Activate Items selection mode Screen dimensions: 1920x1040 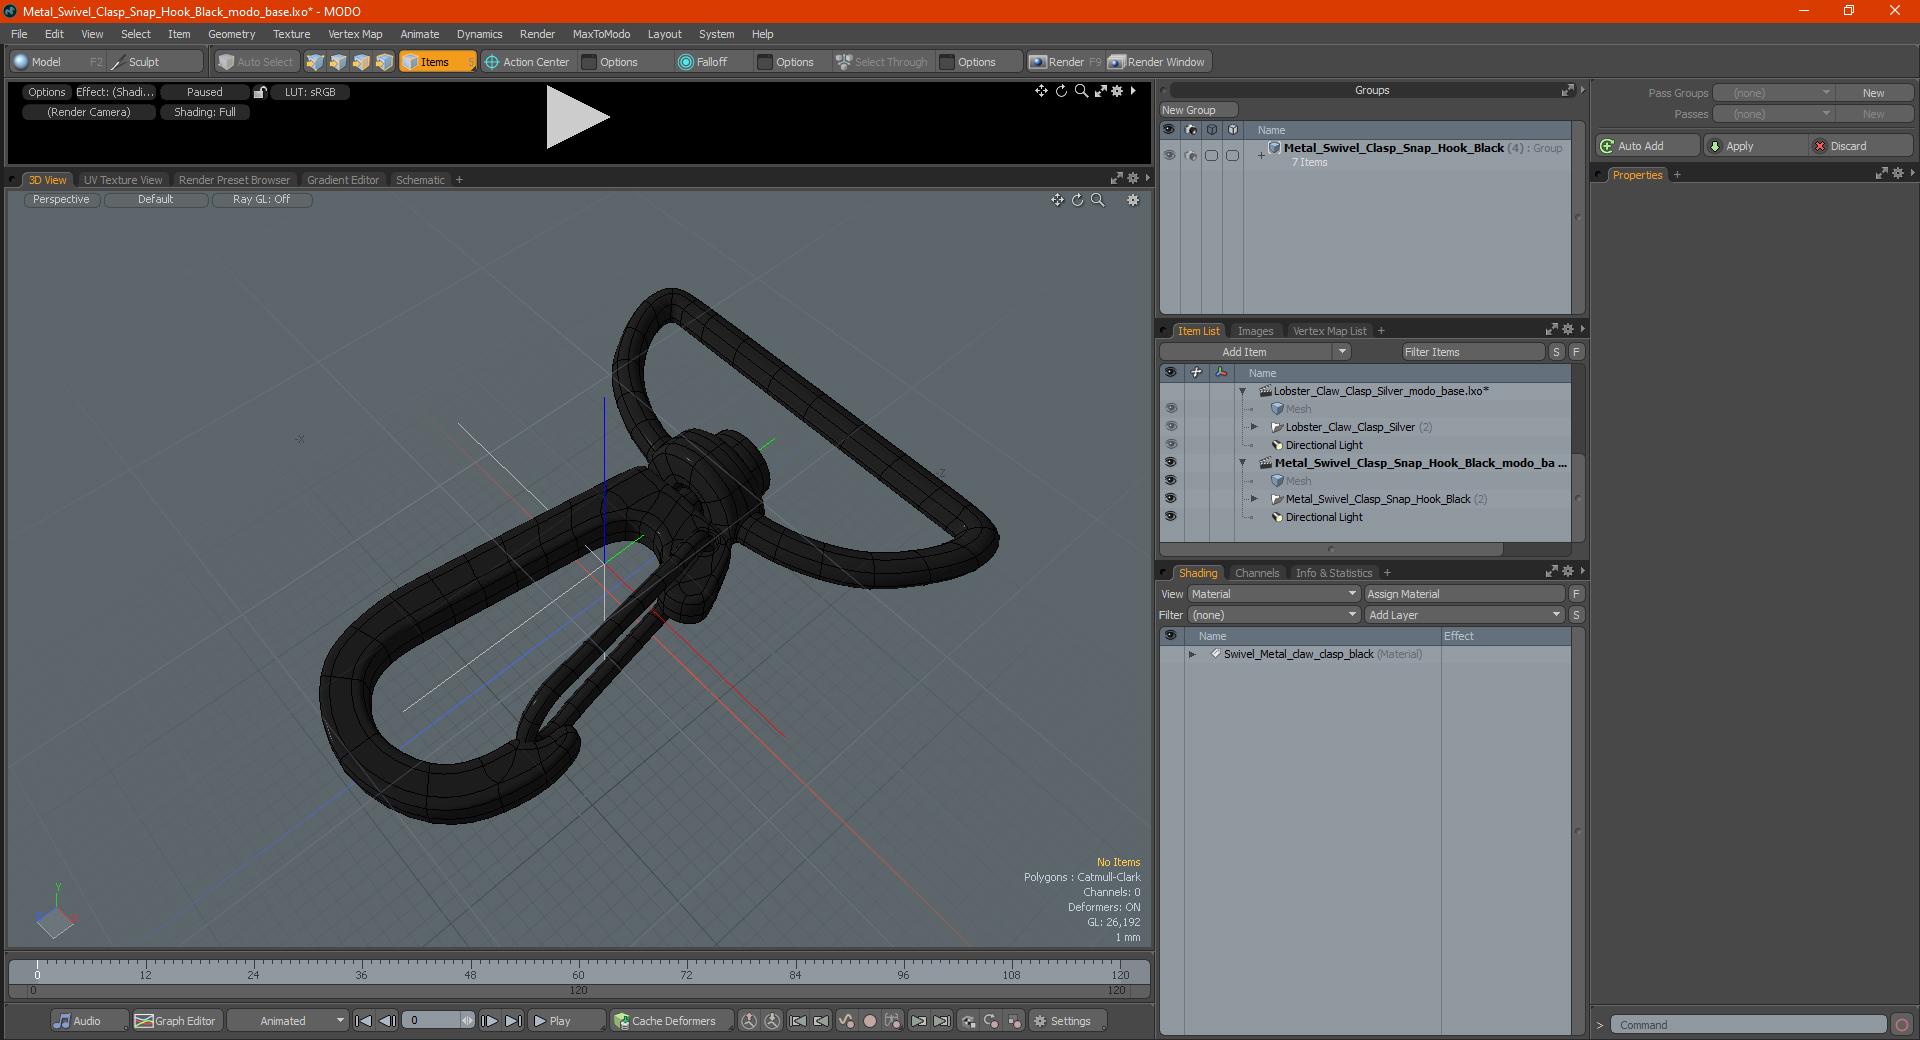(437, 62)
